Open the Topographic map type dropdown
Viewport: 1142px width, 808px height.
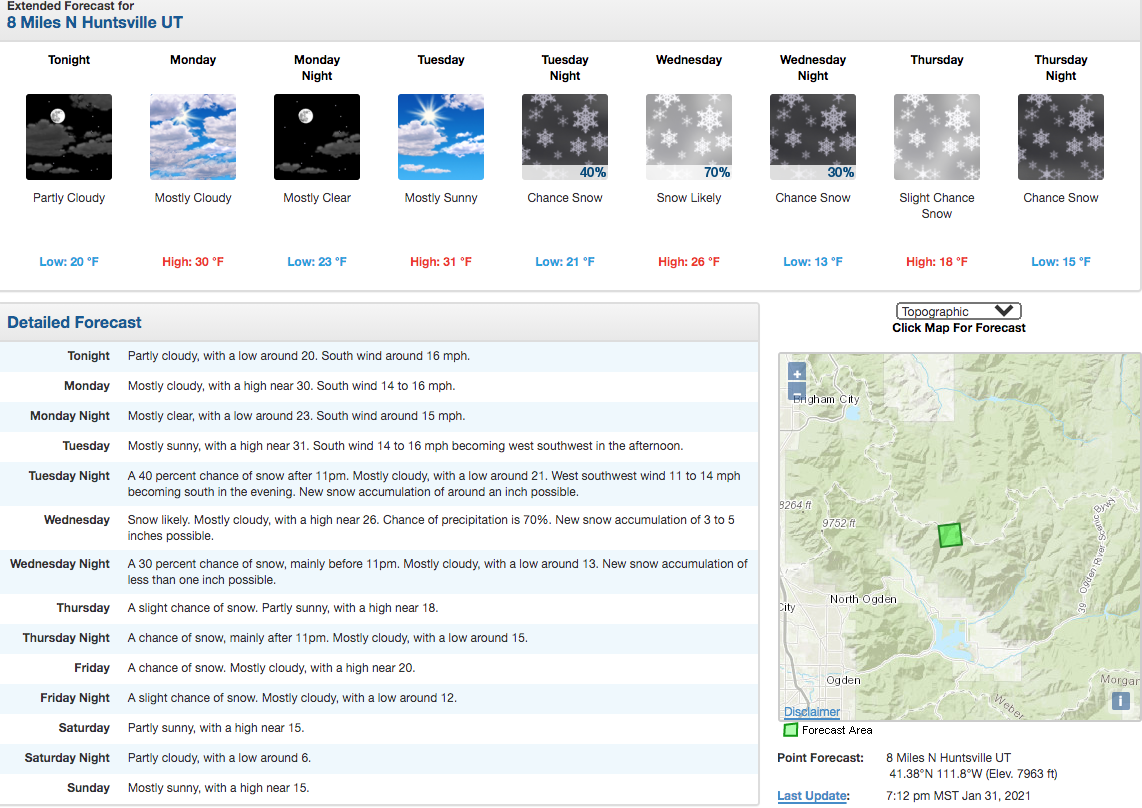[x=958, y=311]
